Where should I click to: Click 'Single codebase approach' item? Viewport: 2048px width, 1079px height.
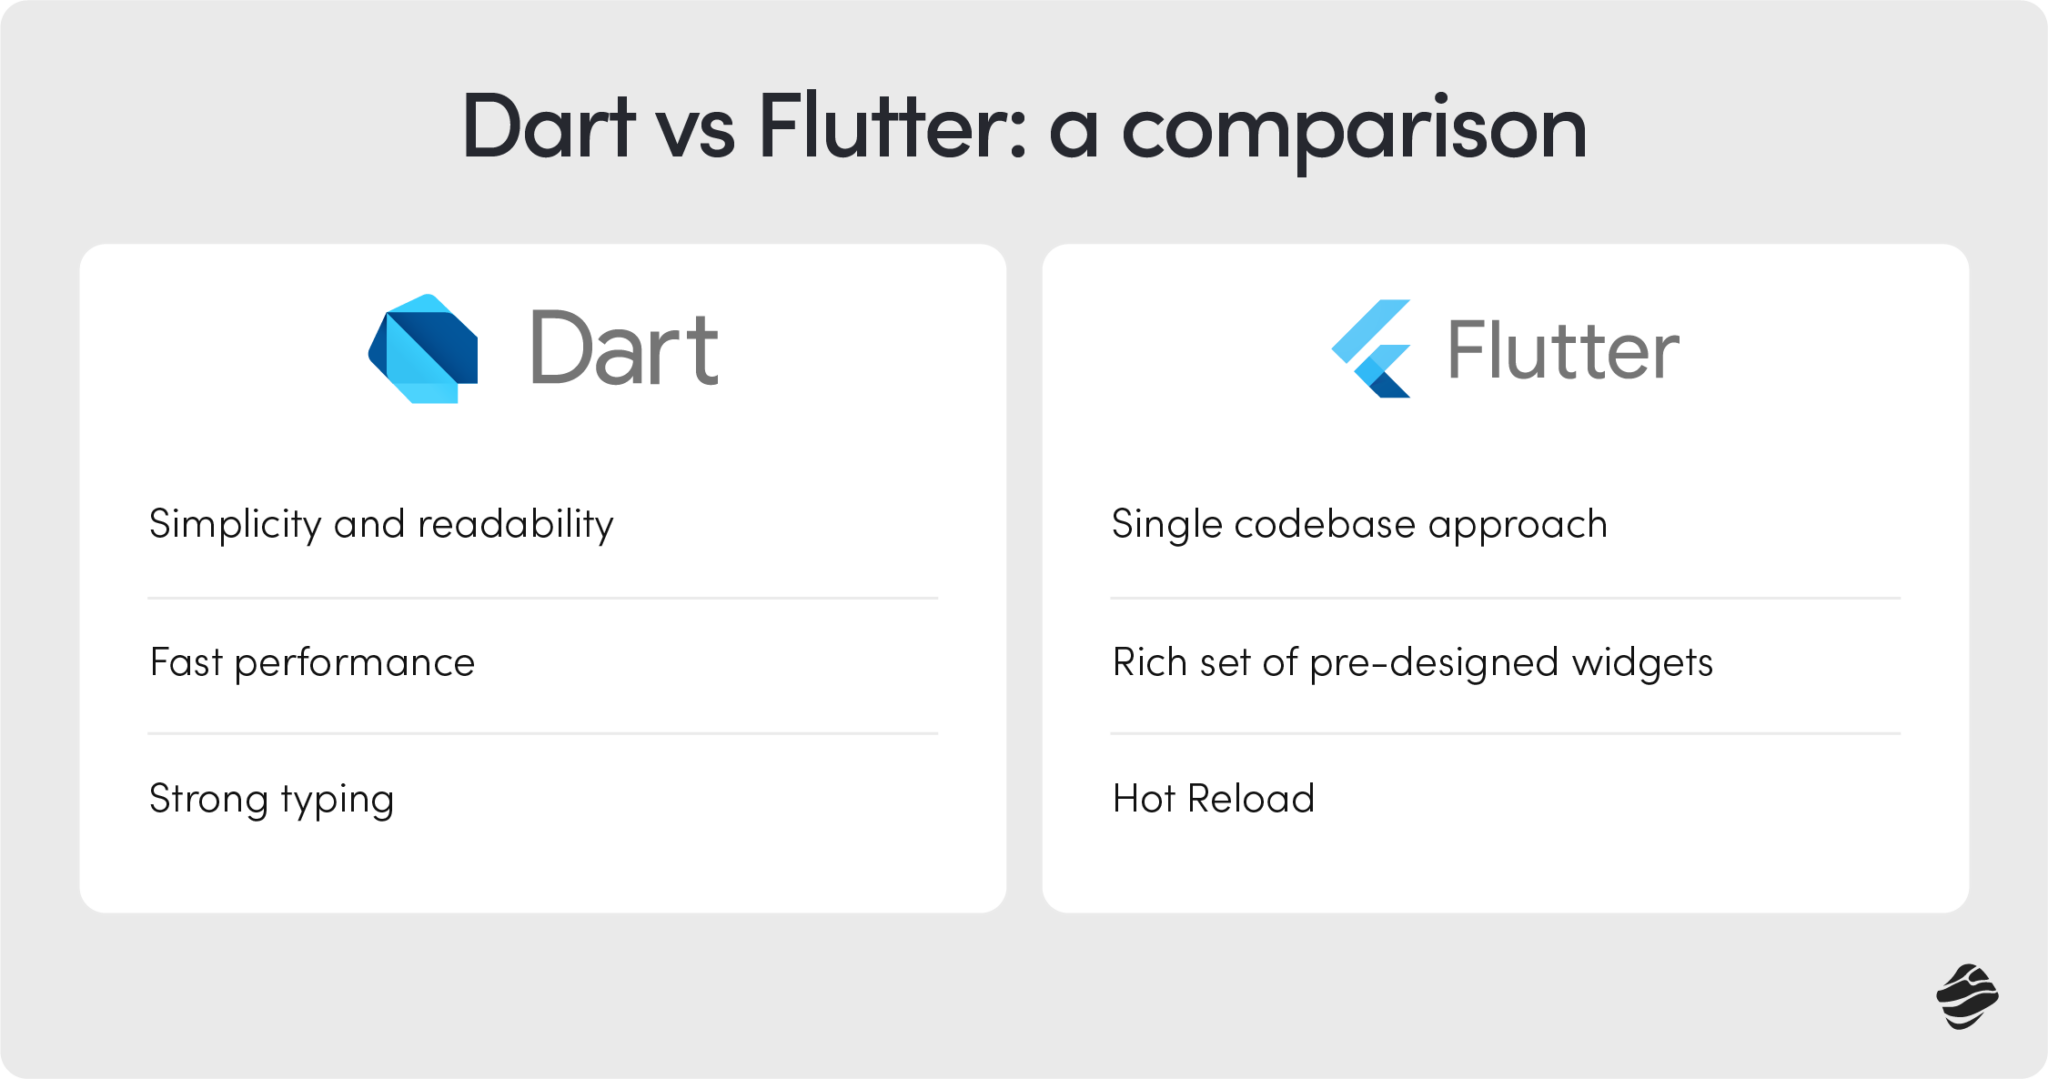pos(1359,525)
